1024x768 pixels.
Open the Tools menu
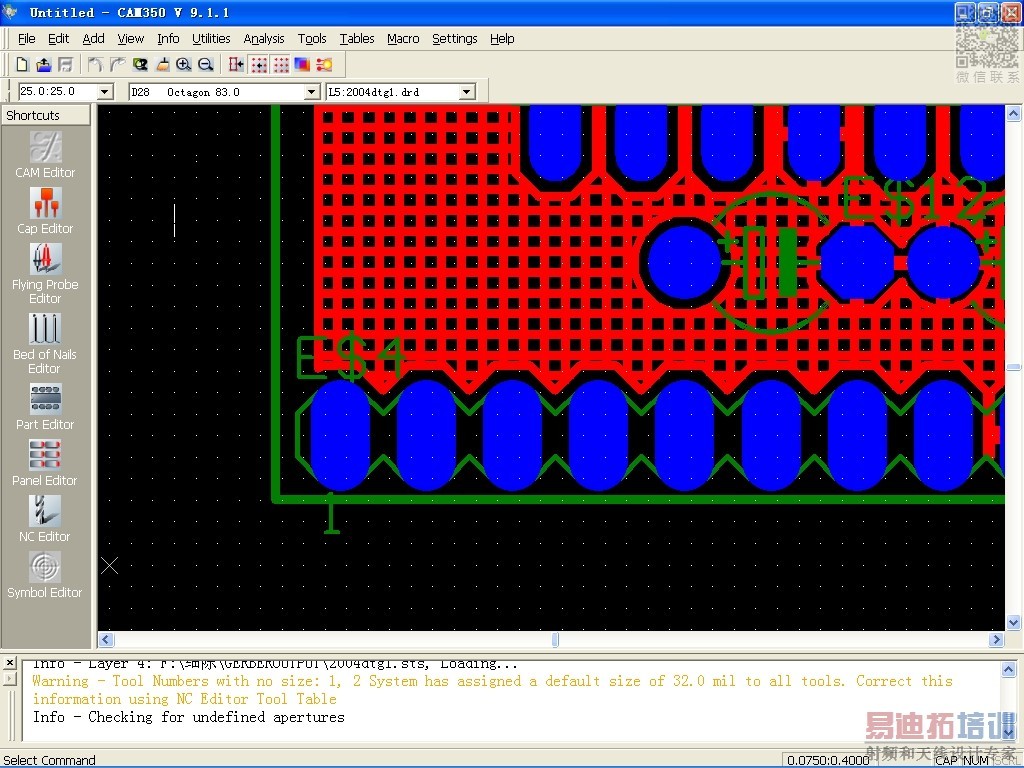[x=312, y=39]
